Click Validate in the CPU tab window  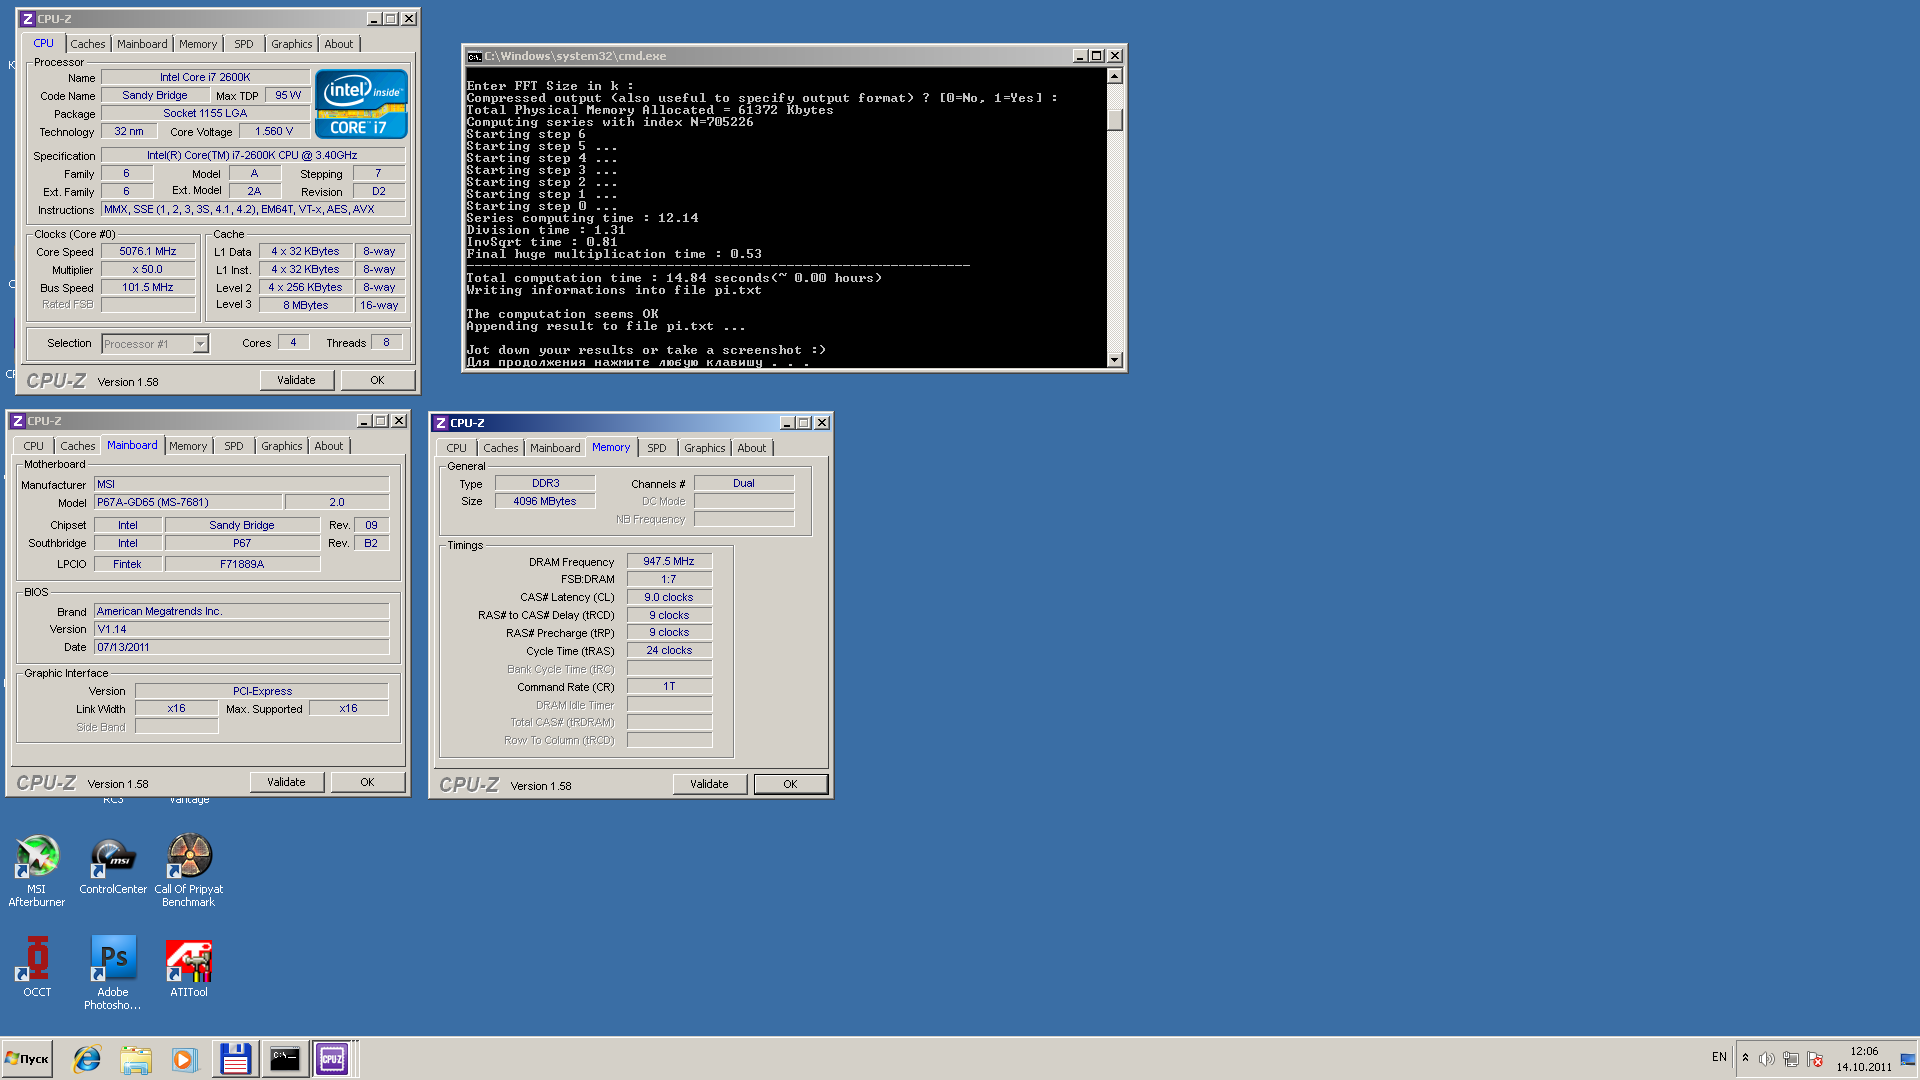pos(297,380)
